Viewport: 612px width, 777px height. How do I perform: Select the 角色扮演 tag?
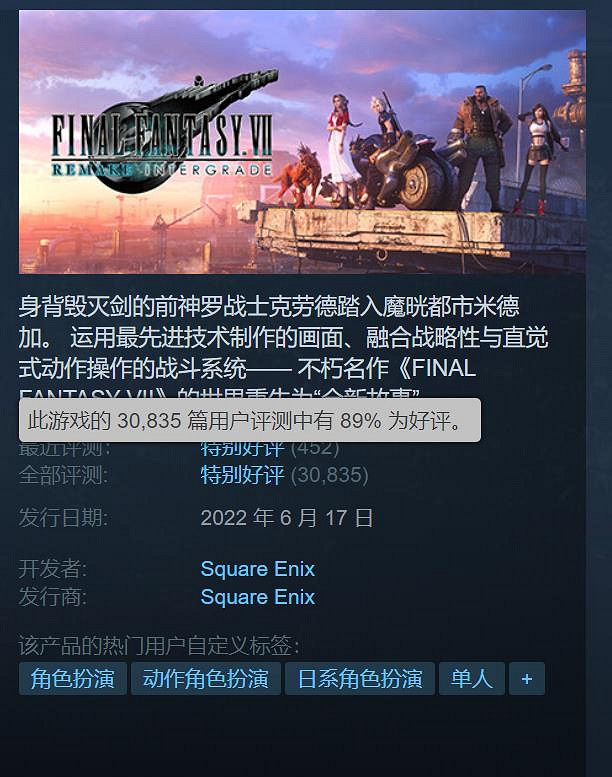(x=73, y=678)
